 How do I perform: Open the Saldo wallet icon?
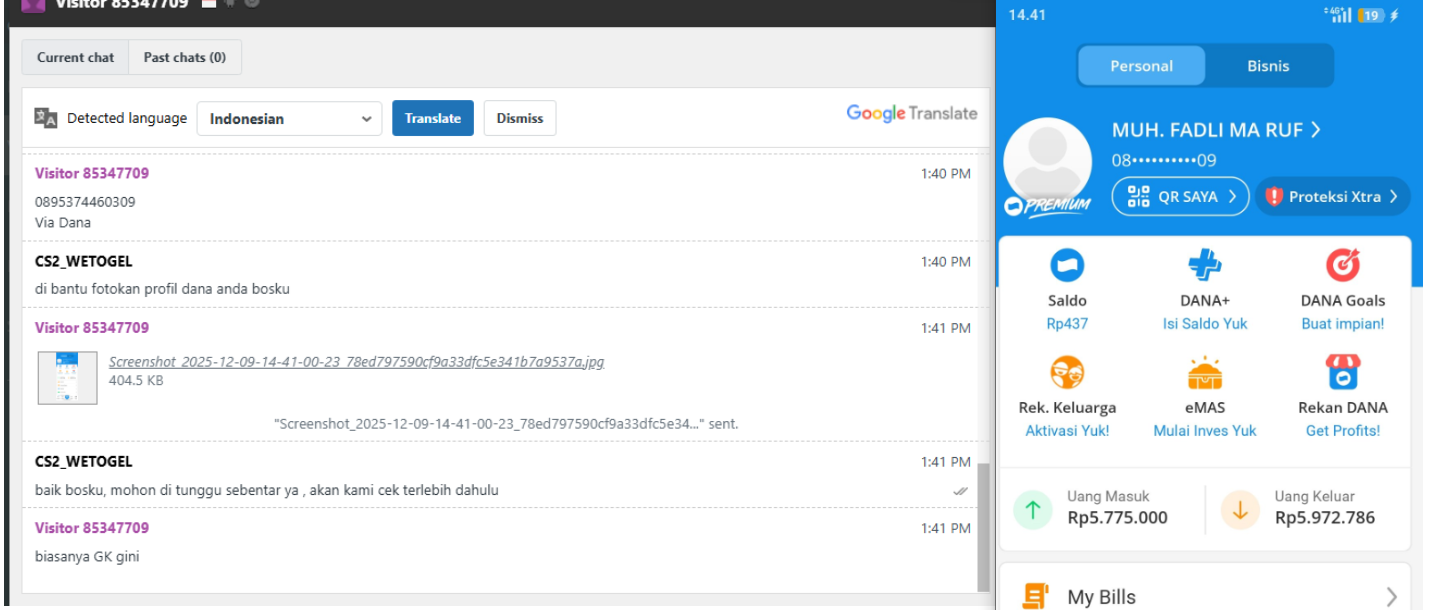pyautogui.click(x=1067, y=265)
